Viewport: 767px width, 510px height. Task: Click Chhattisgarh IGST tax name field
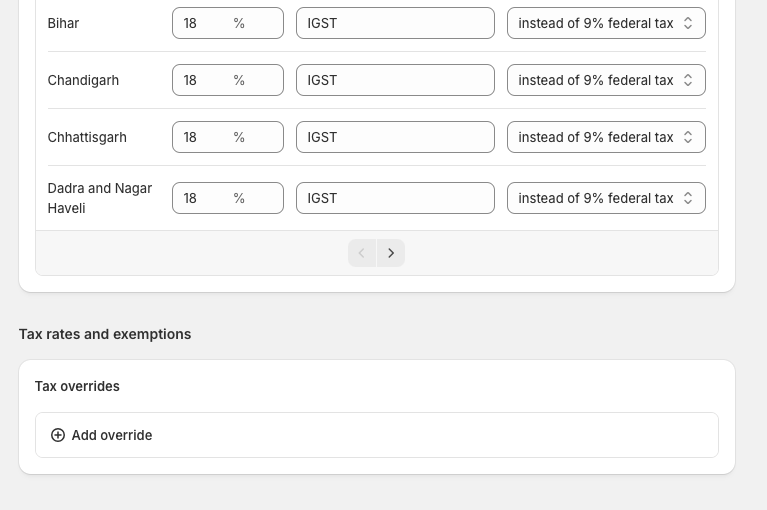click(395, 137)
